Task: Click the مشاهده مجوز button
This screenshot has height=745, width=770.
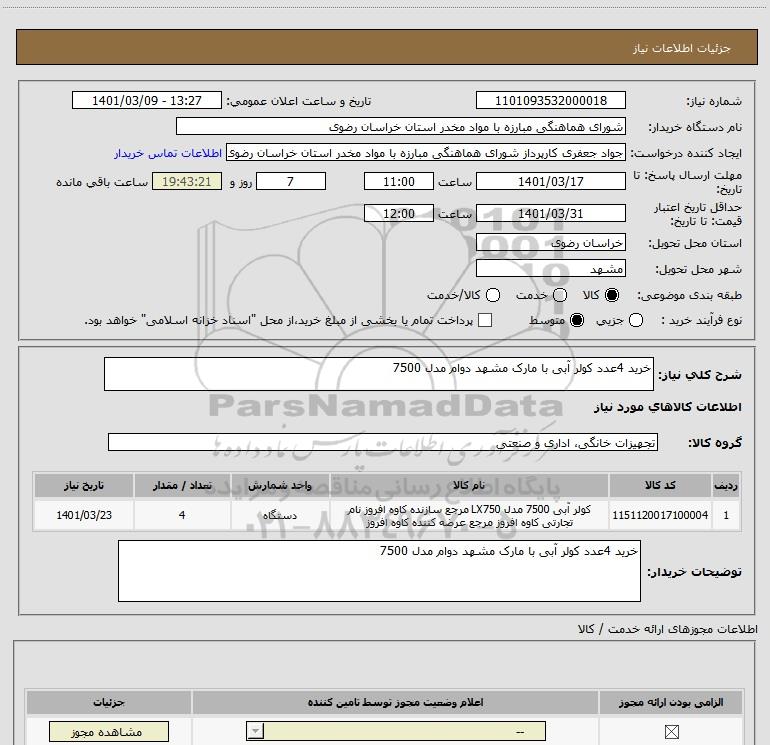Action: tap(109, 732)
